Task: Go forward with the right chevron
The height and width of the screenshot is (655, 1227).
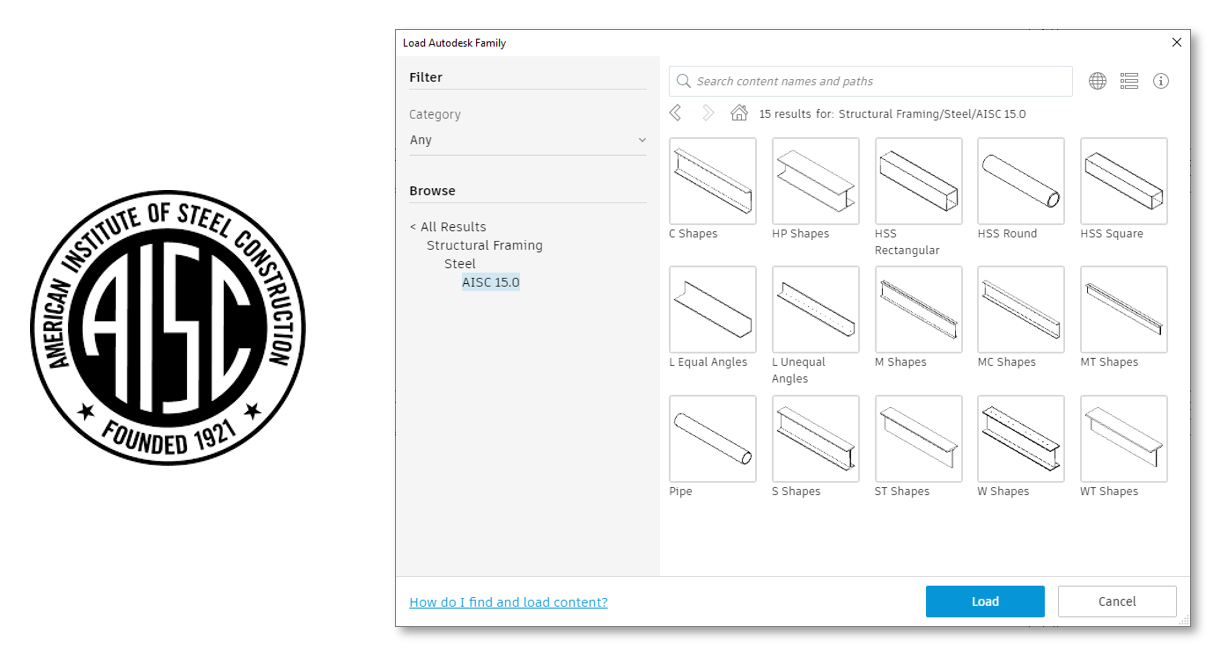Action: pyautogui.click(x=708, y=113)
